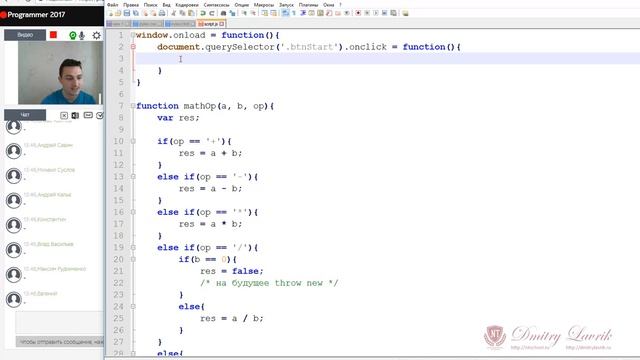Toggle Word Wrap in toolbar
The height and width of the screenshot is (360, 640).
(284, 13)
